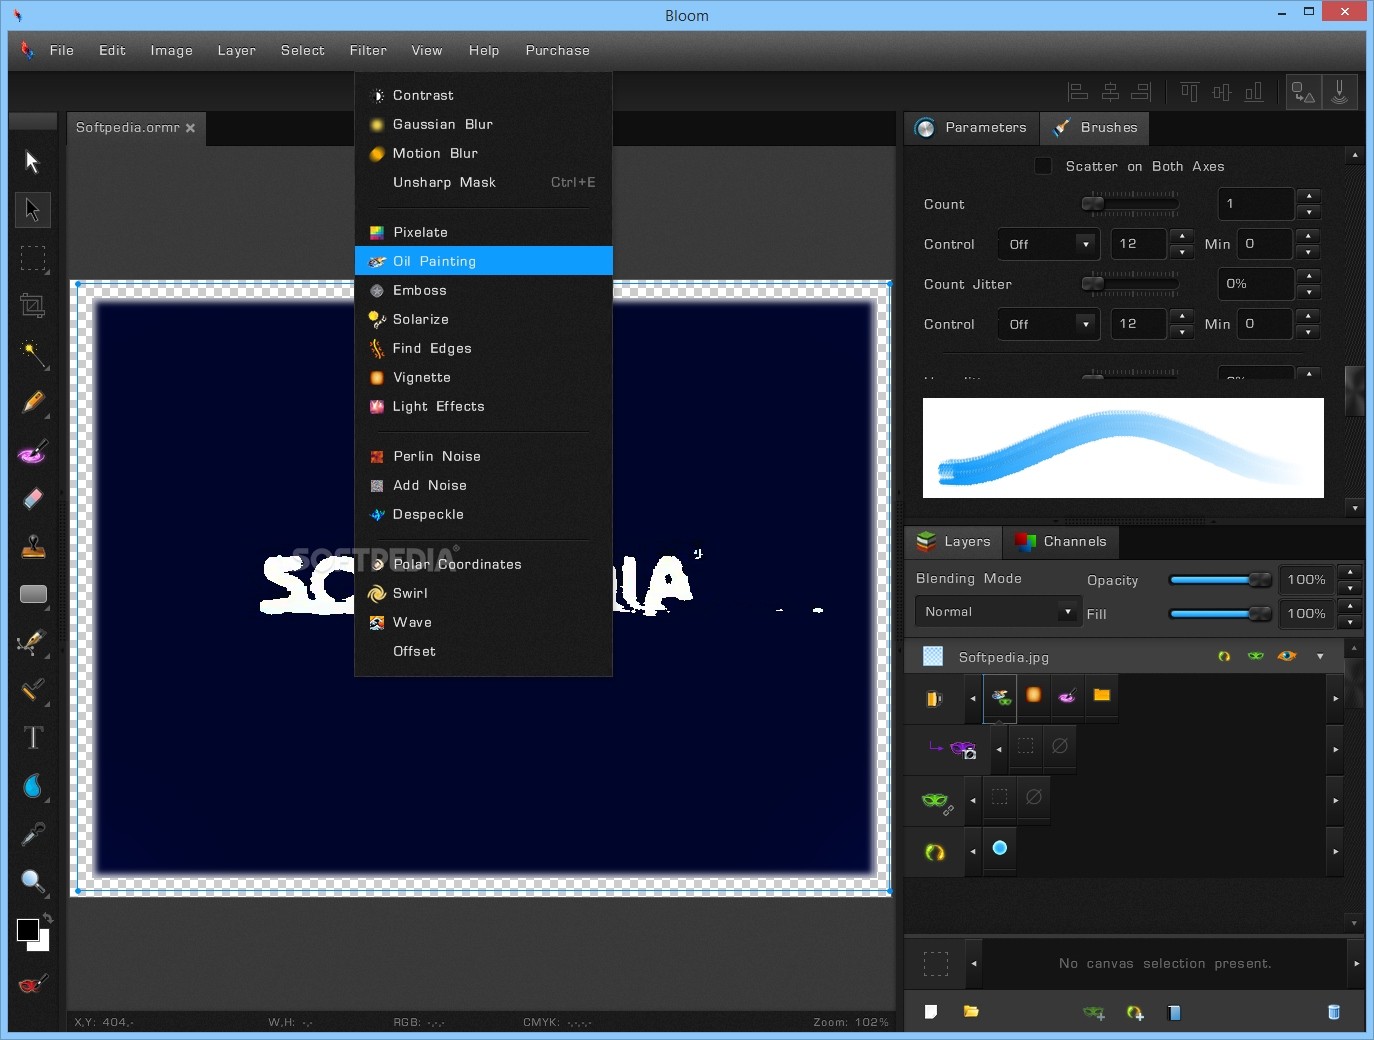Screen dimensions: 1374x1040
Task: Click the Count Jitter percentage field
Action: (x=1256, y=284)
